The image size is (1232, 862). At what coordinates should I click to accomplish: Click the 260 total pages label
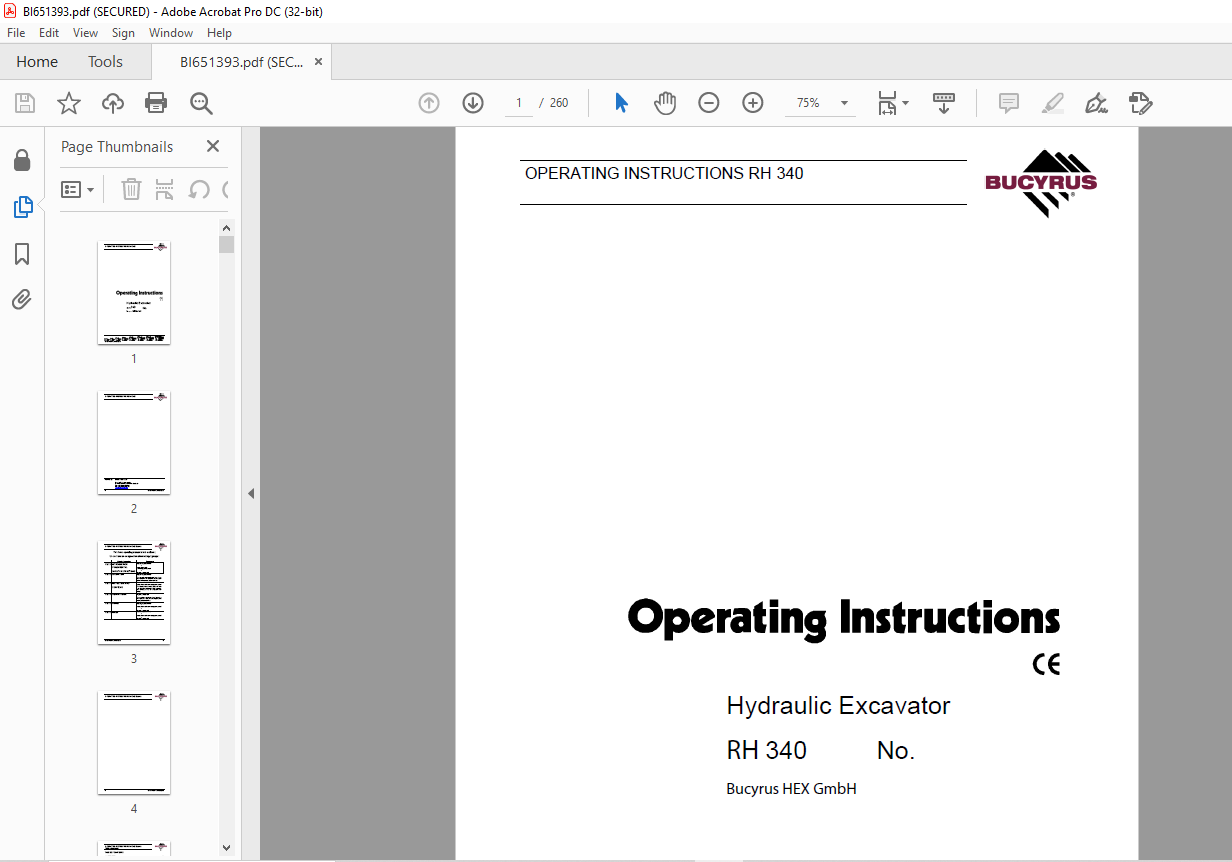tap(559, 103)
